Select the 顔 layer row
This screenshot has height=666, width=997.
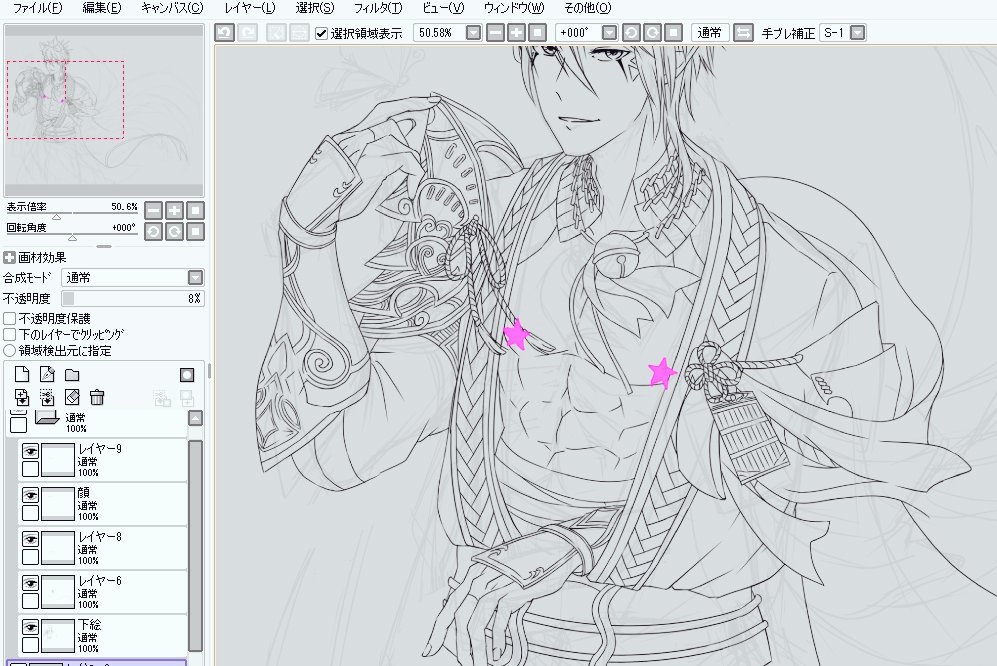click(x=103, y=504)
